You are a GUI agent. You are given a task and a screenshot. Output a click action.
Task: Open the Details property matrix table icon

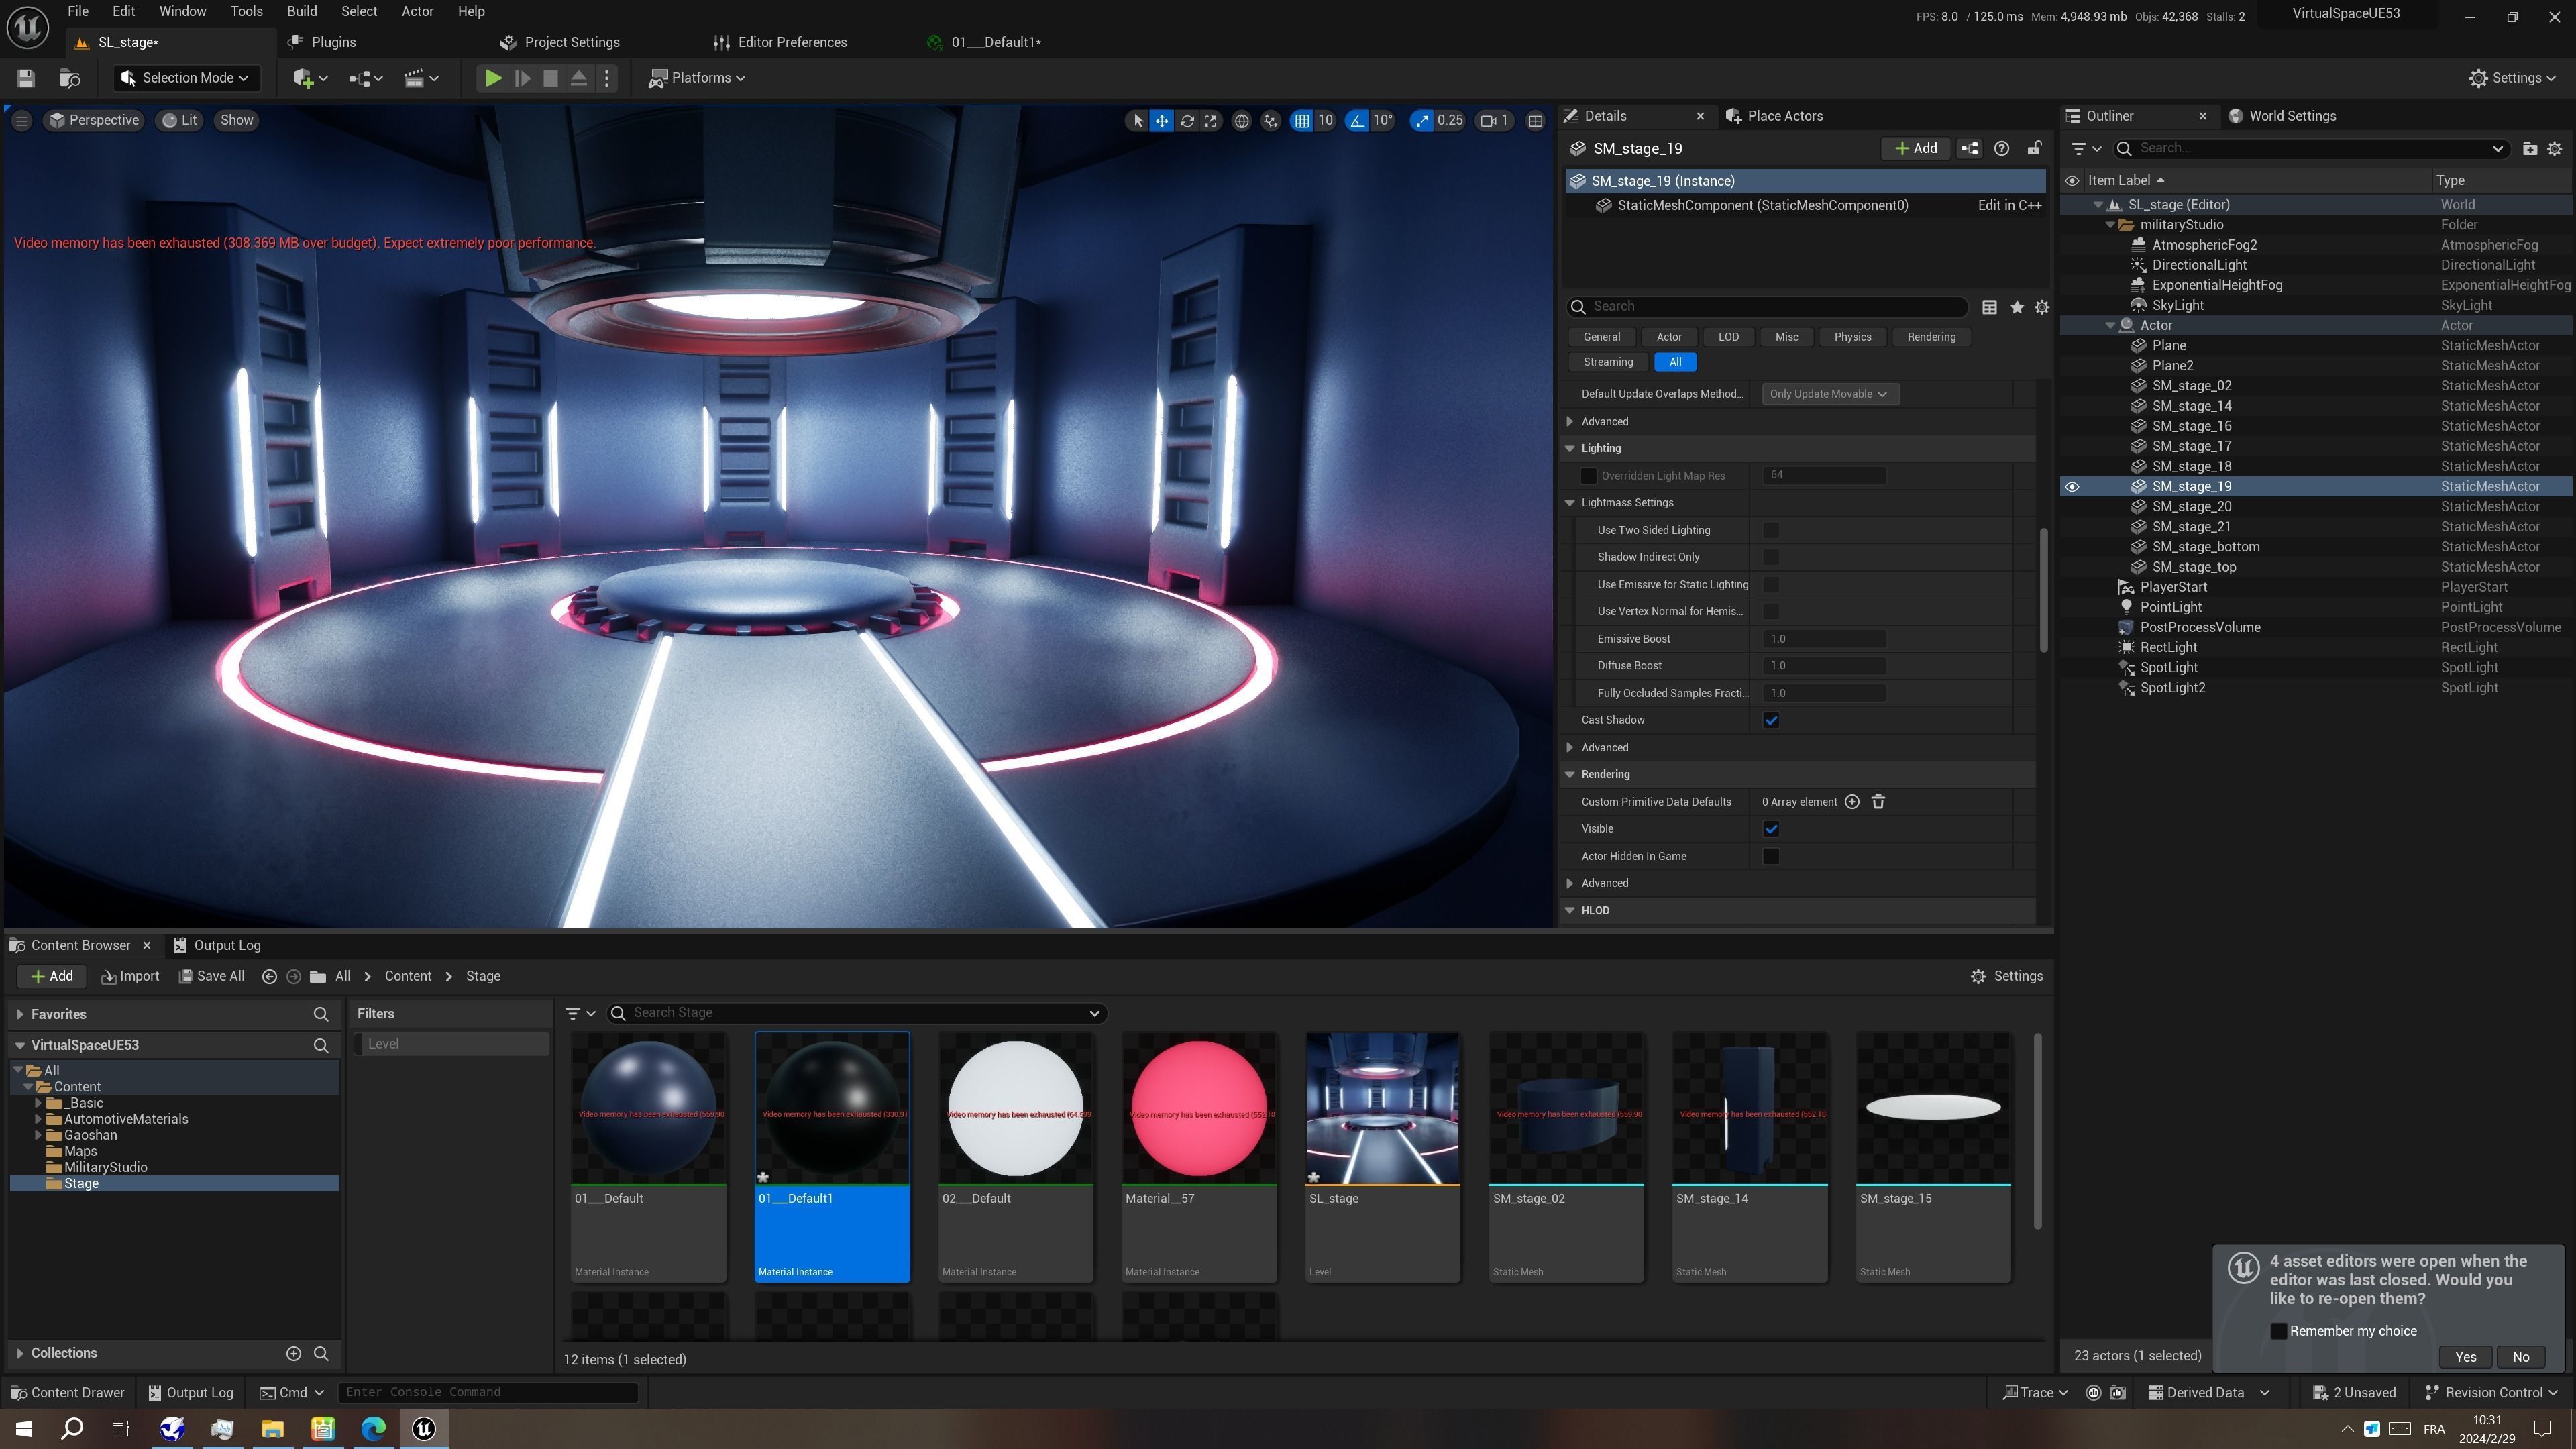(x=1989, y=307)
